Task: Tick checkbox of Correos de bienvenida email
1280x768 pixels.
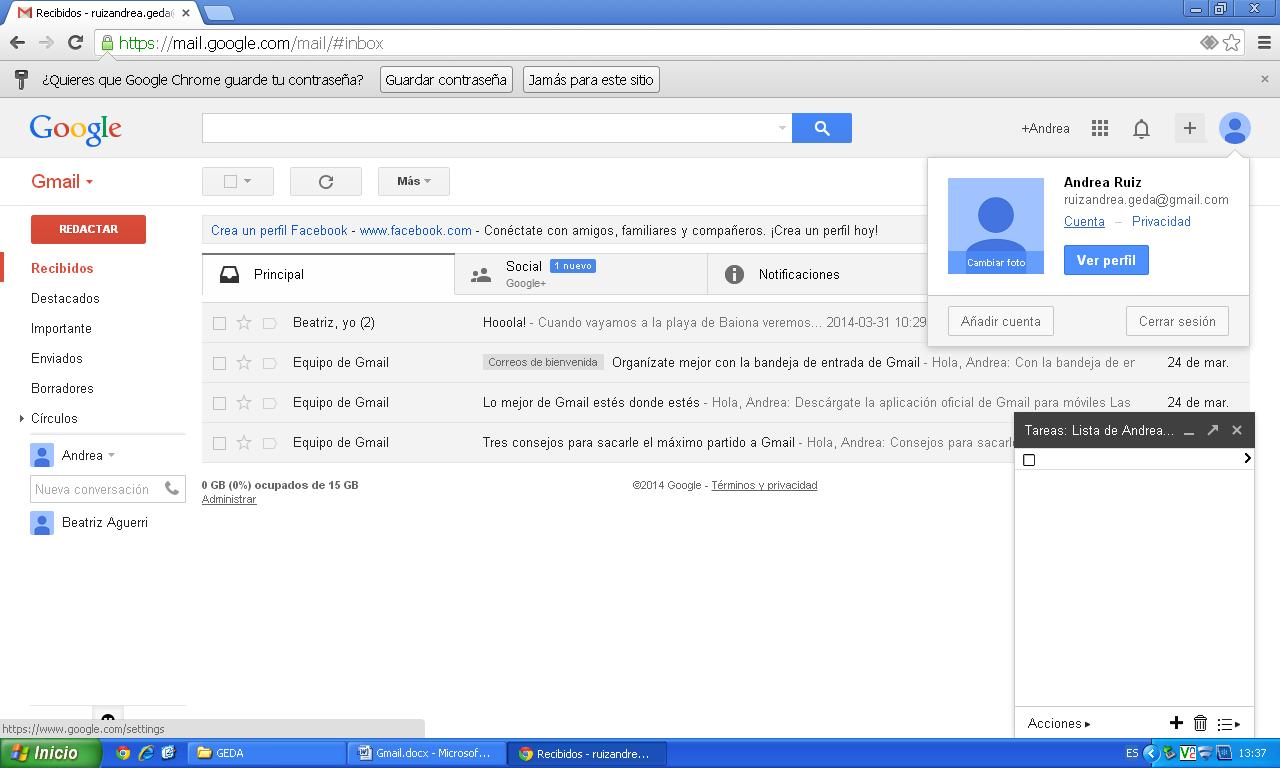Action: point(219,363)
